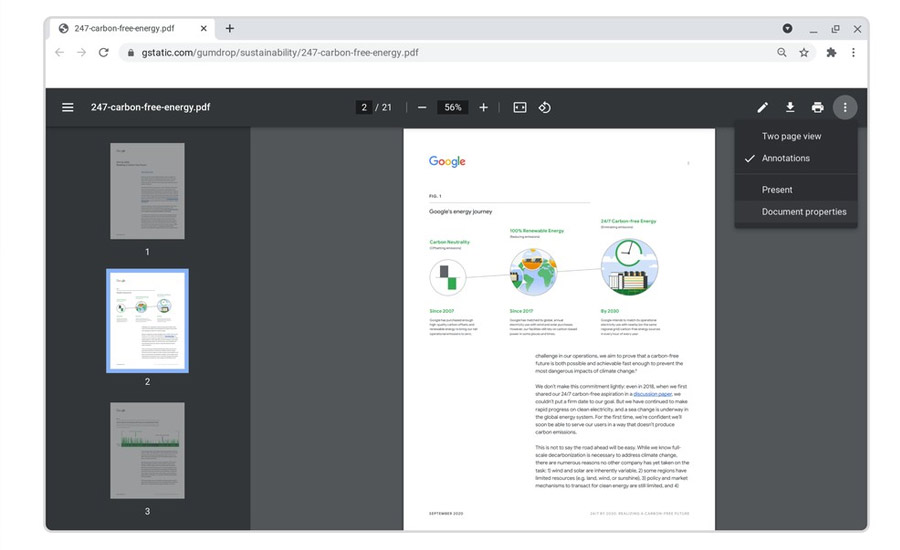Screen dimensions: 900x550
Task: Click the tab search dropdown icon
Action: coord(788,28)
